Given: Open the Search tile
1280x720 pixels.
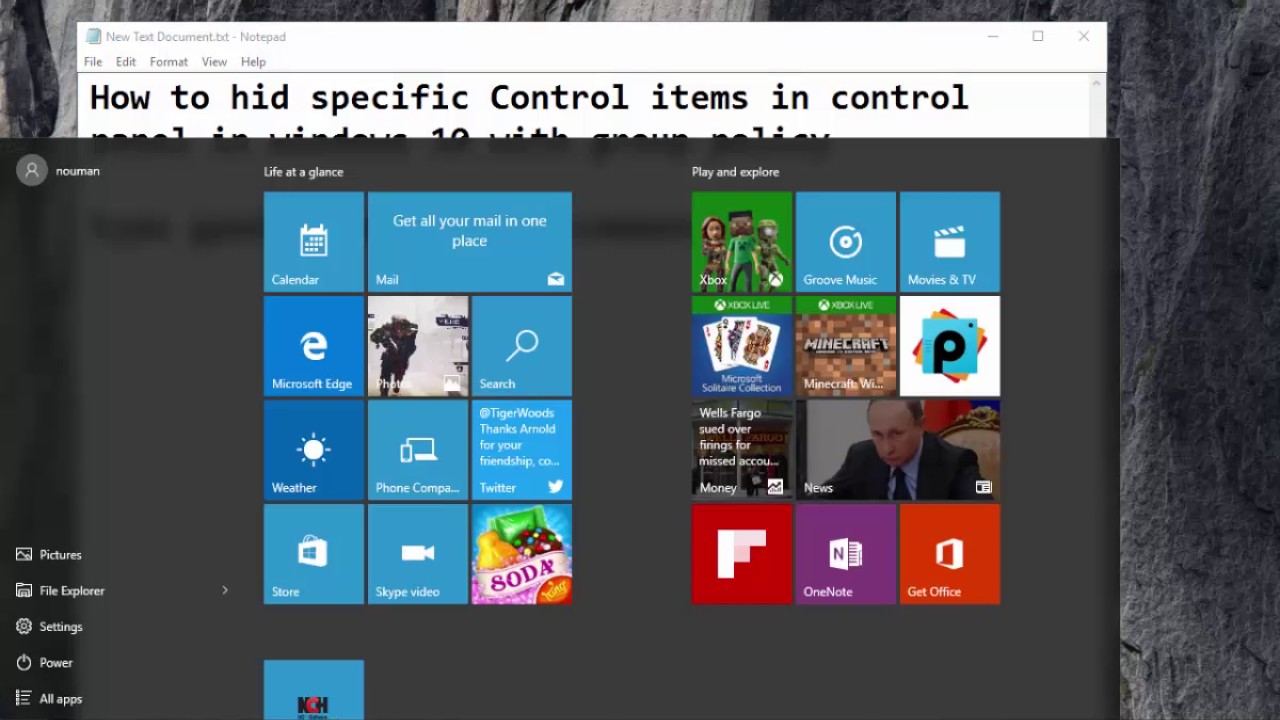Looking at the screenshot, I should pos(522,346).
